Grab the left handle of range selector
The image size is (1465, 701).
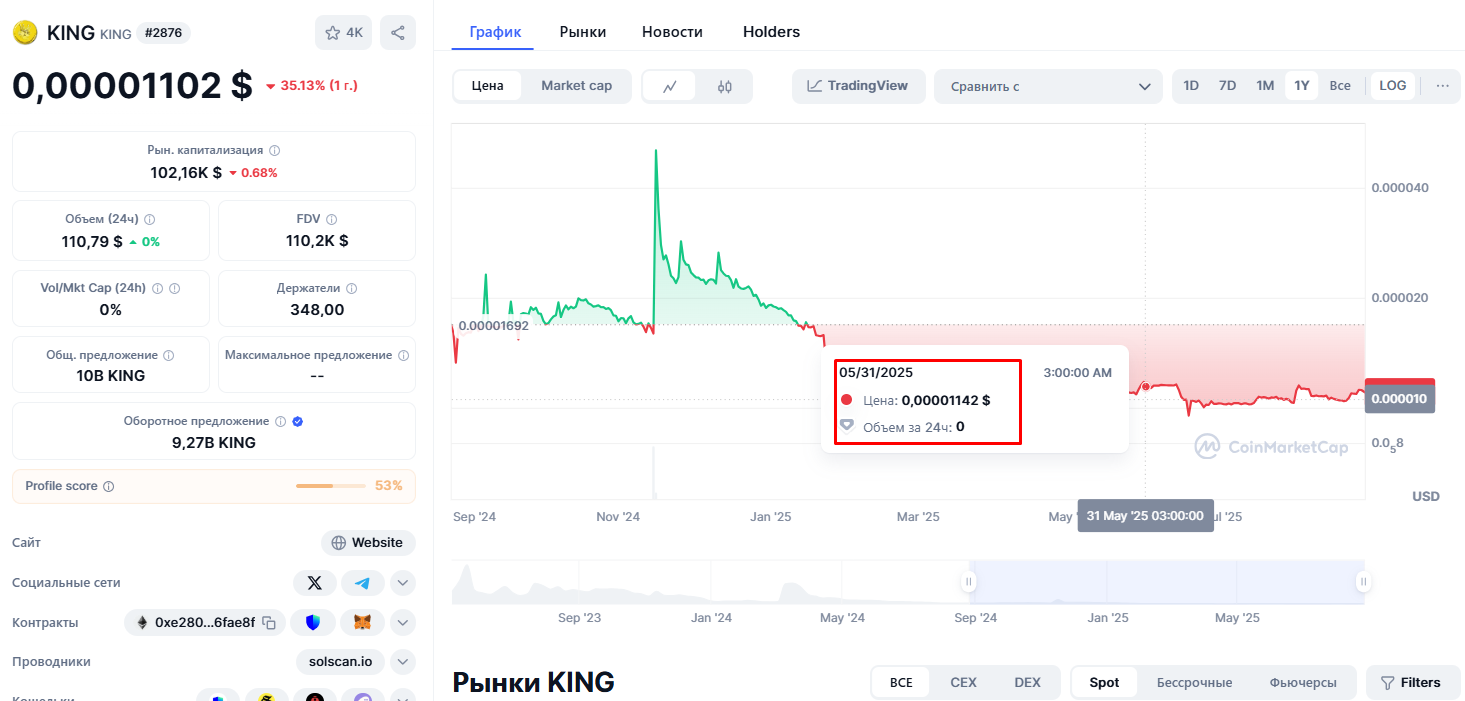[968, 582]
